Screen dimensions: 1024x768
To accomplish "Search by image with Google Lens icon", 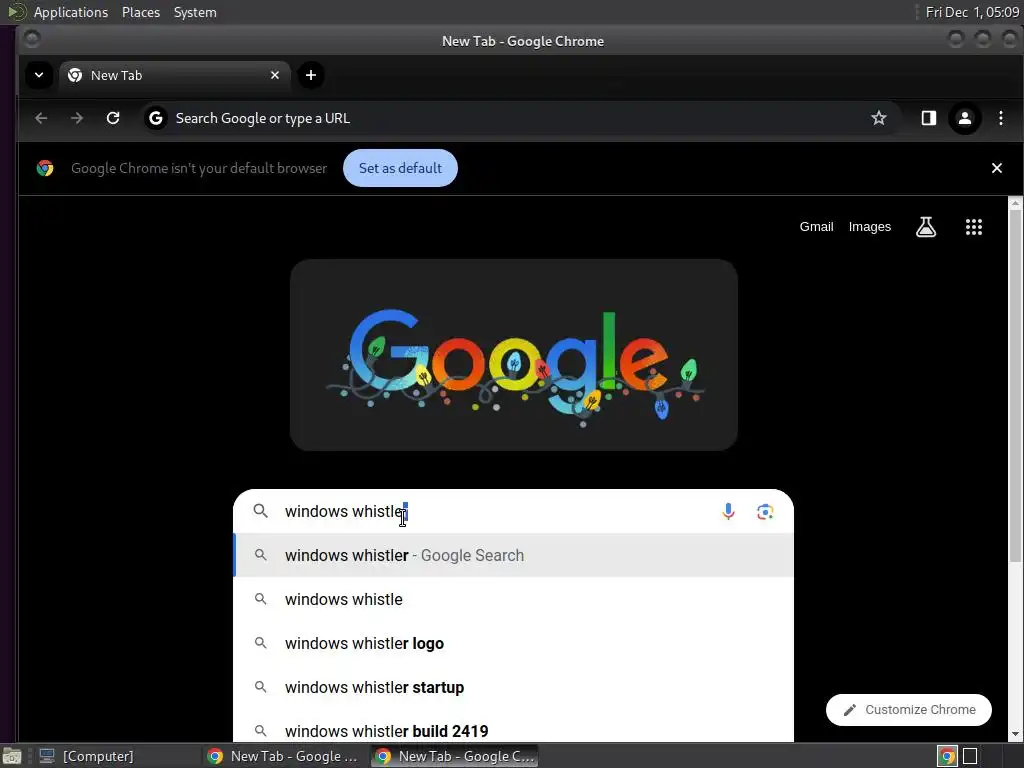I will click(x=765, y=511).
